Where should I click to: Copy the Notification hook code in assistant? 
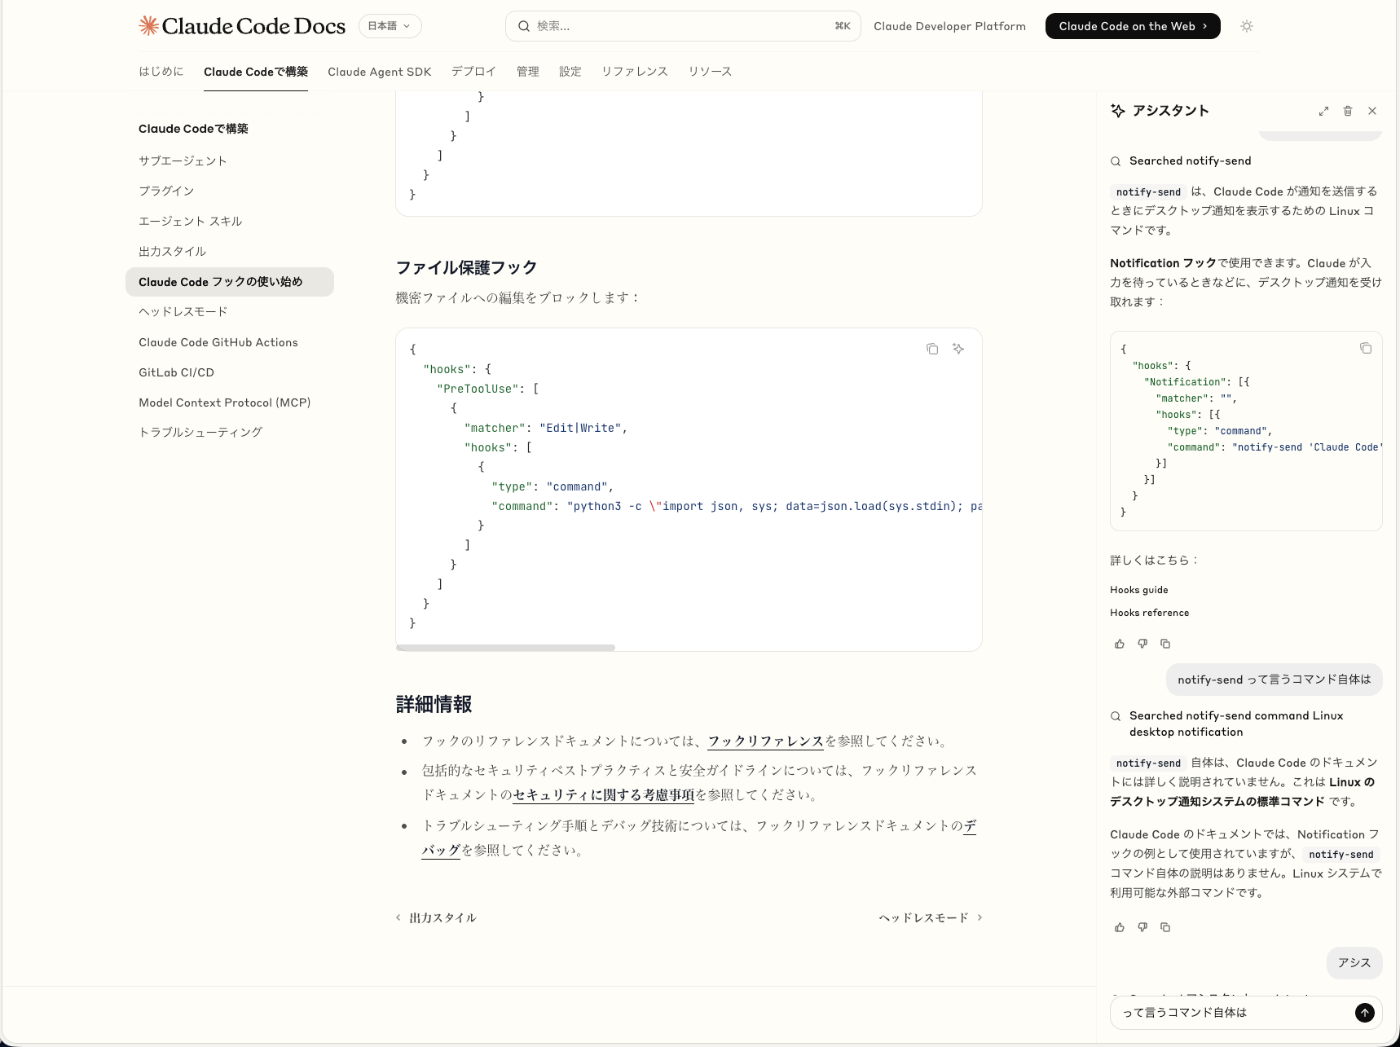pos(1365,348)
